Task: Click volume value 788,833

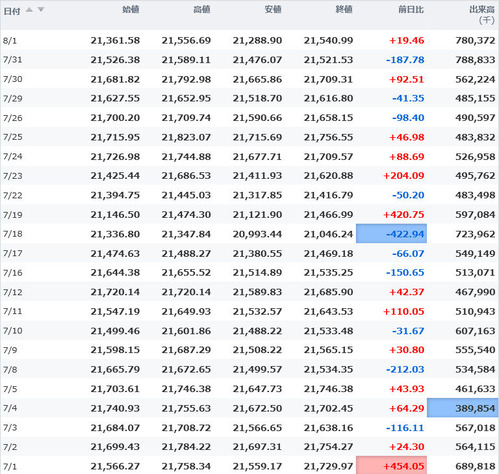Action: (x=475, y=60)
